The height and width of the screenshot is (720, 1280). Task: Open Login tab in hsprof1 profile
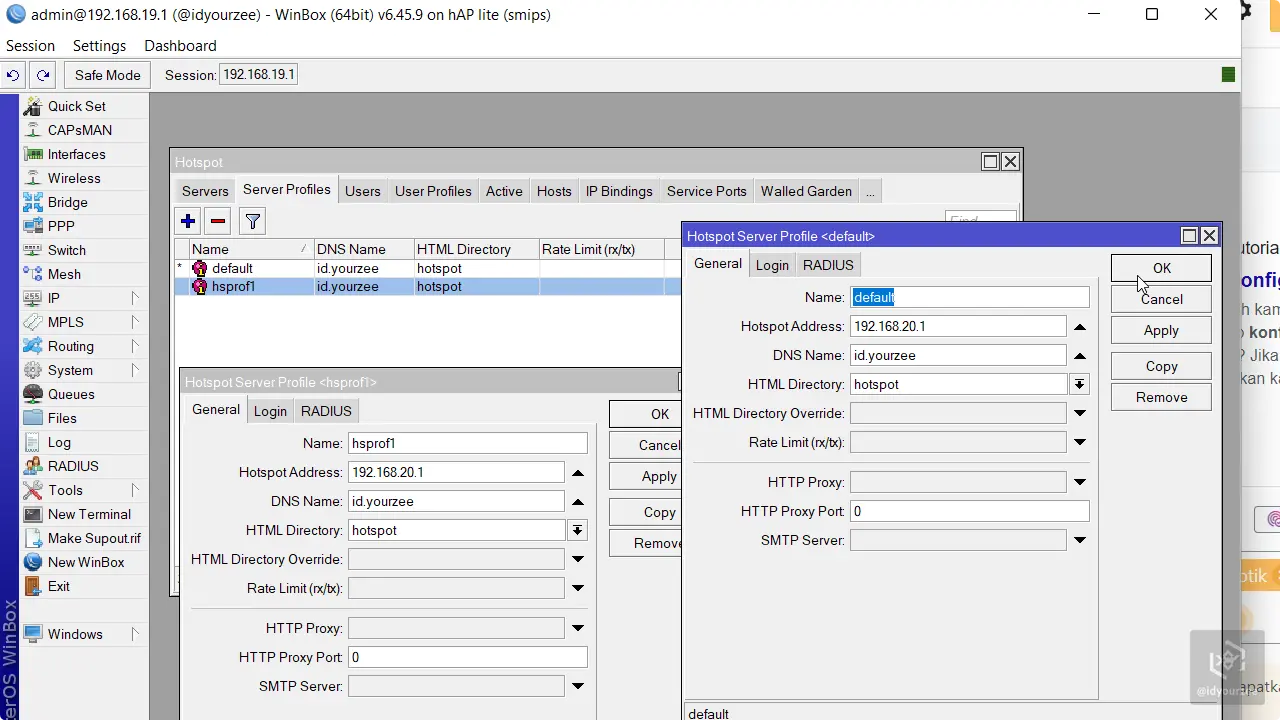point(270,411)
